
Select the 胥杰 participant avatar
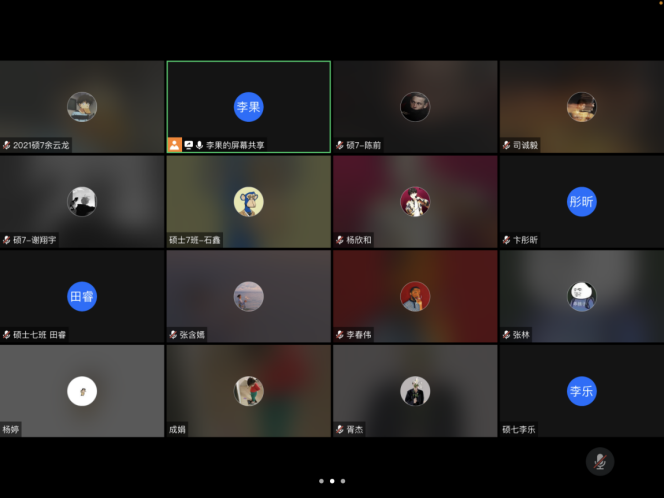coord(415,391)
